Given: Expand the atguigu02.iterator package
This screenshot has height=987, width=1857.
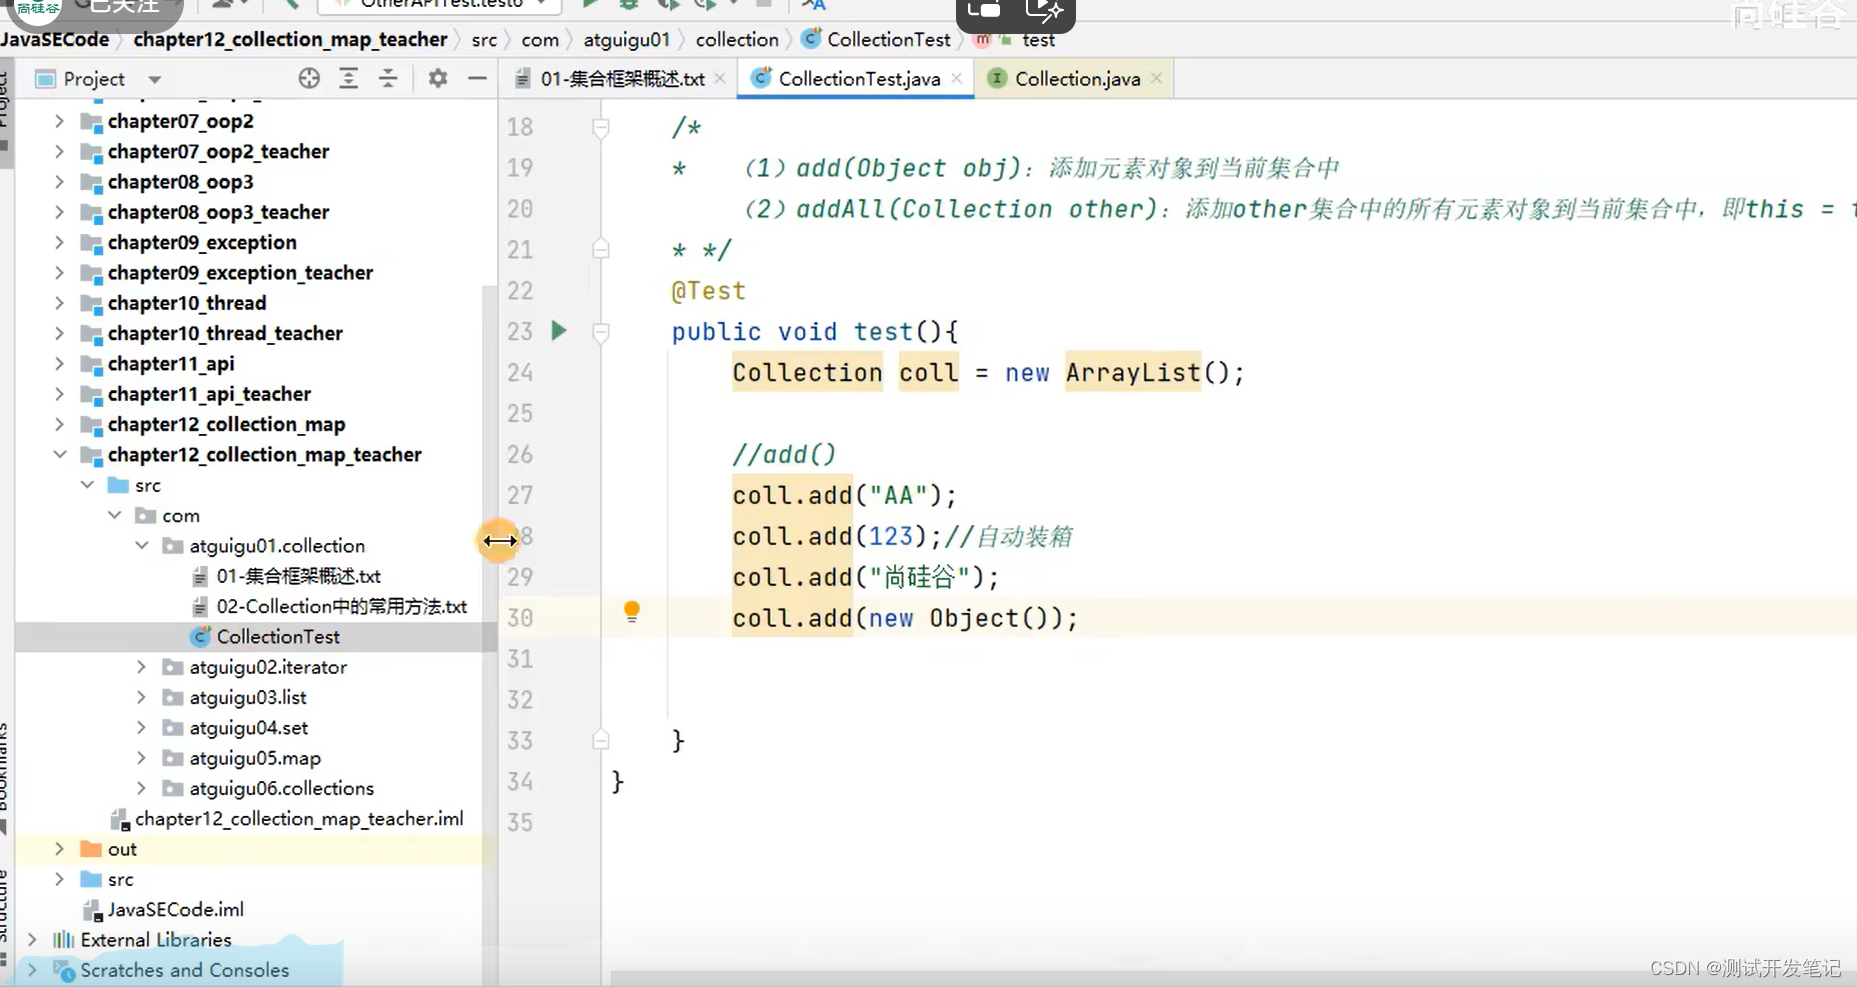Looking at the screenshot, I should point(142,667).
